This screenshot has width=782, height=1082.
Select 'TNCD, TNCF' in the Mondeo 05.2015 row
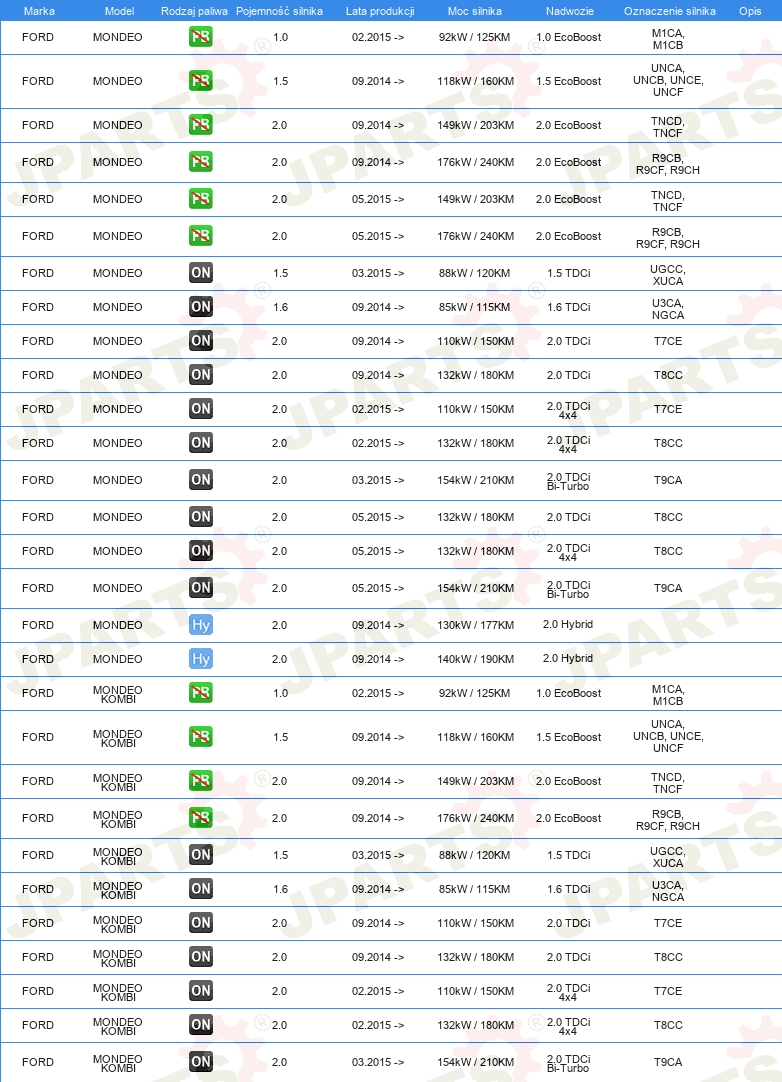(x=668, y=201)
